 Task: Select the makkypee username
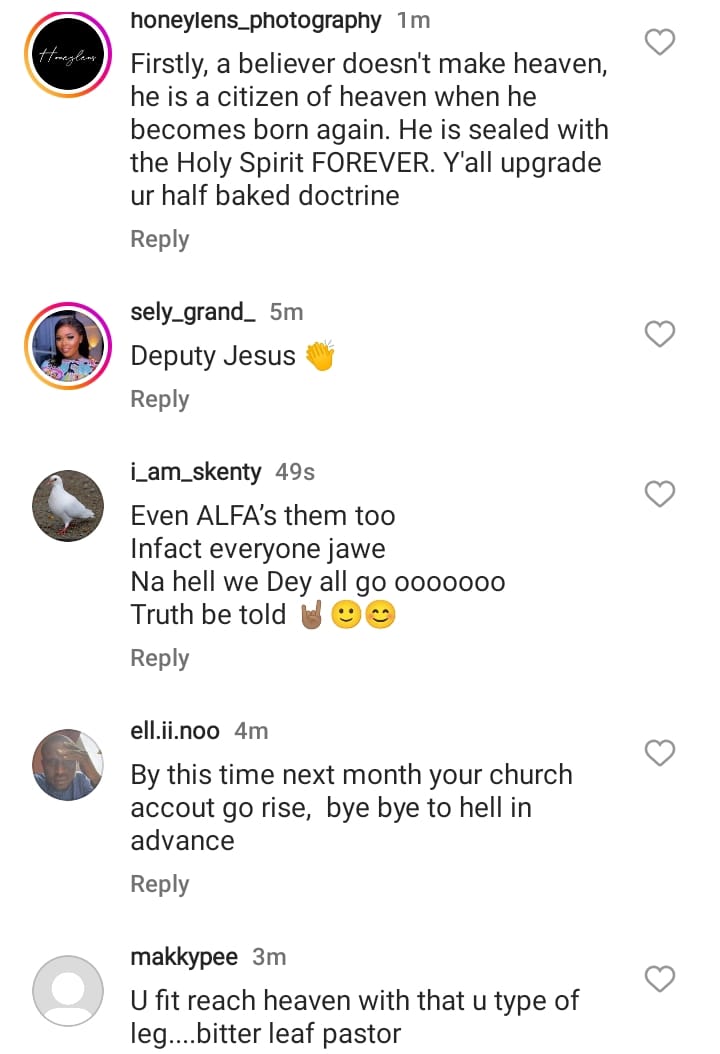(x=184, y=957)
